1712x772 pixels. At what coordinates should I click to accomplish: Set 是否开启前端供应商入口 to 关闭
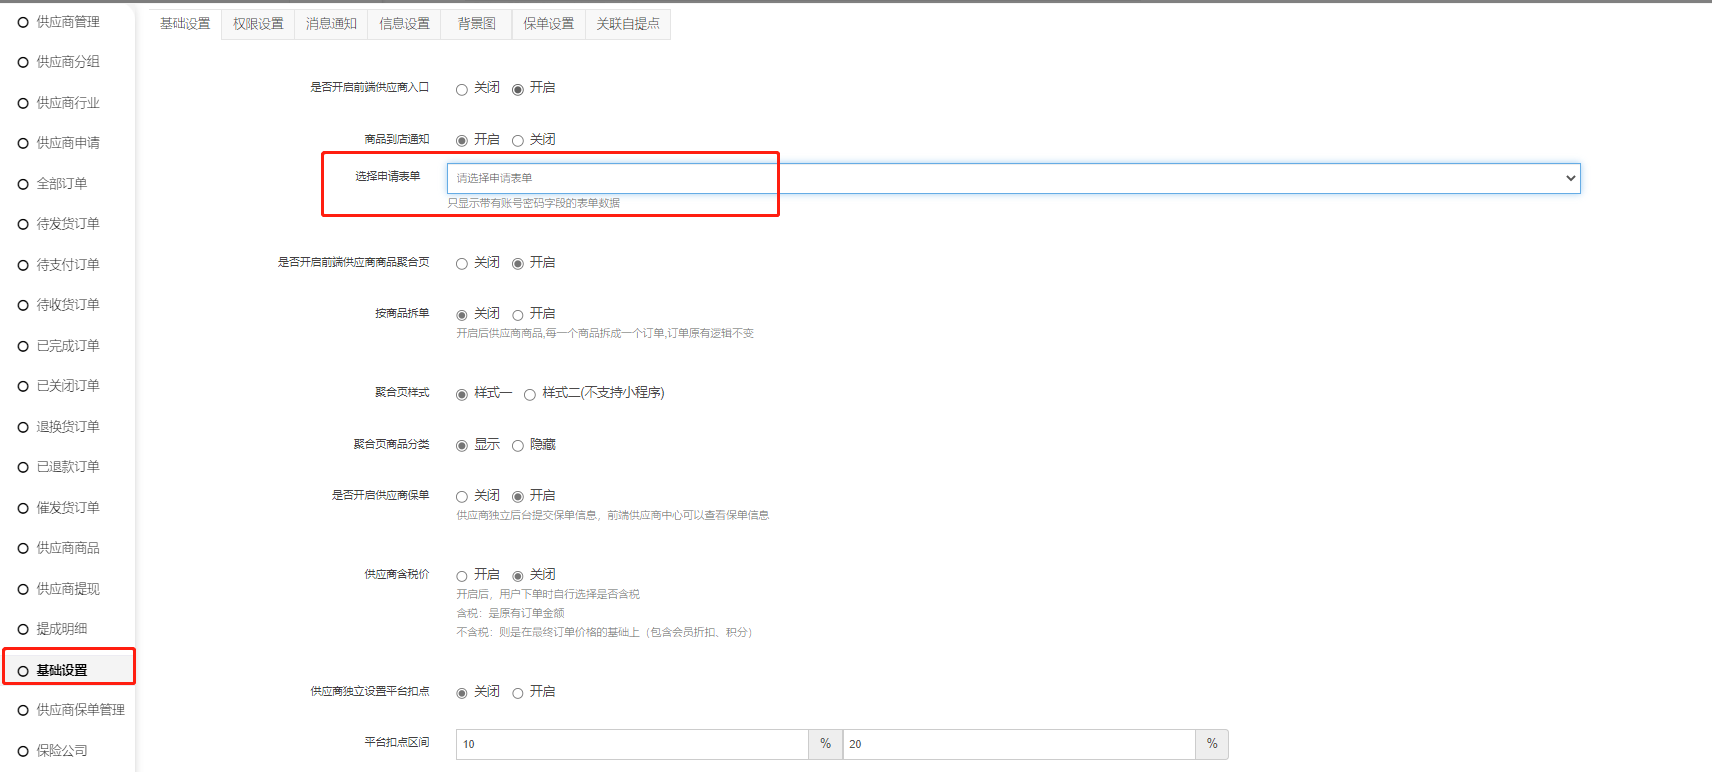462,90
